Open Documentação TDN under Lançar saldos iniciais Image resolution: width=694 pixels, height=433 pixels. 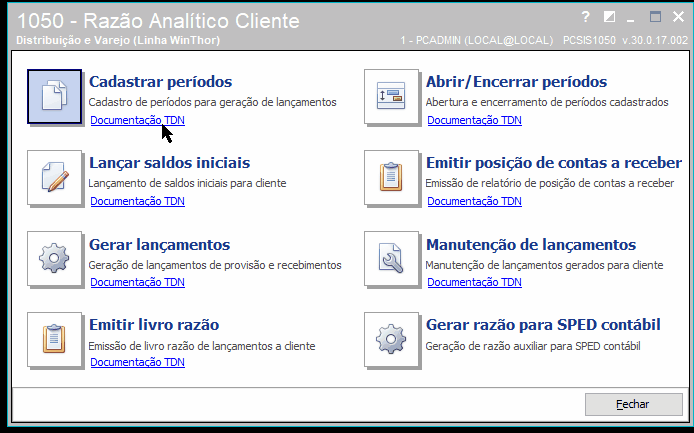tap(137, 201)
